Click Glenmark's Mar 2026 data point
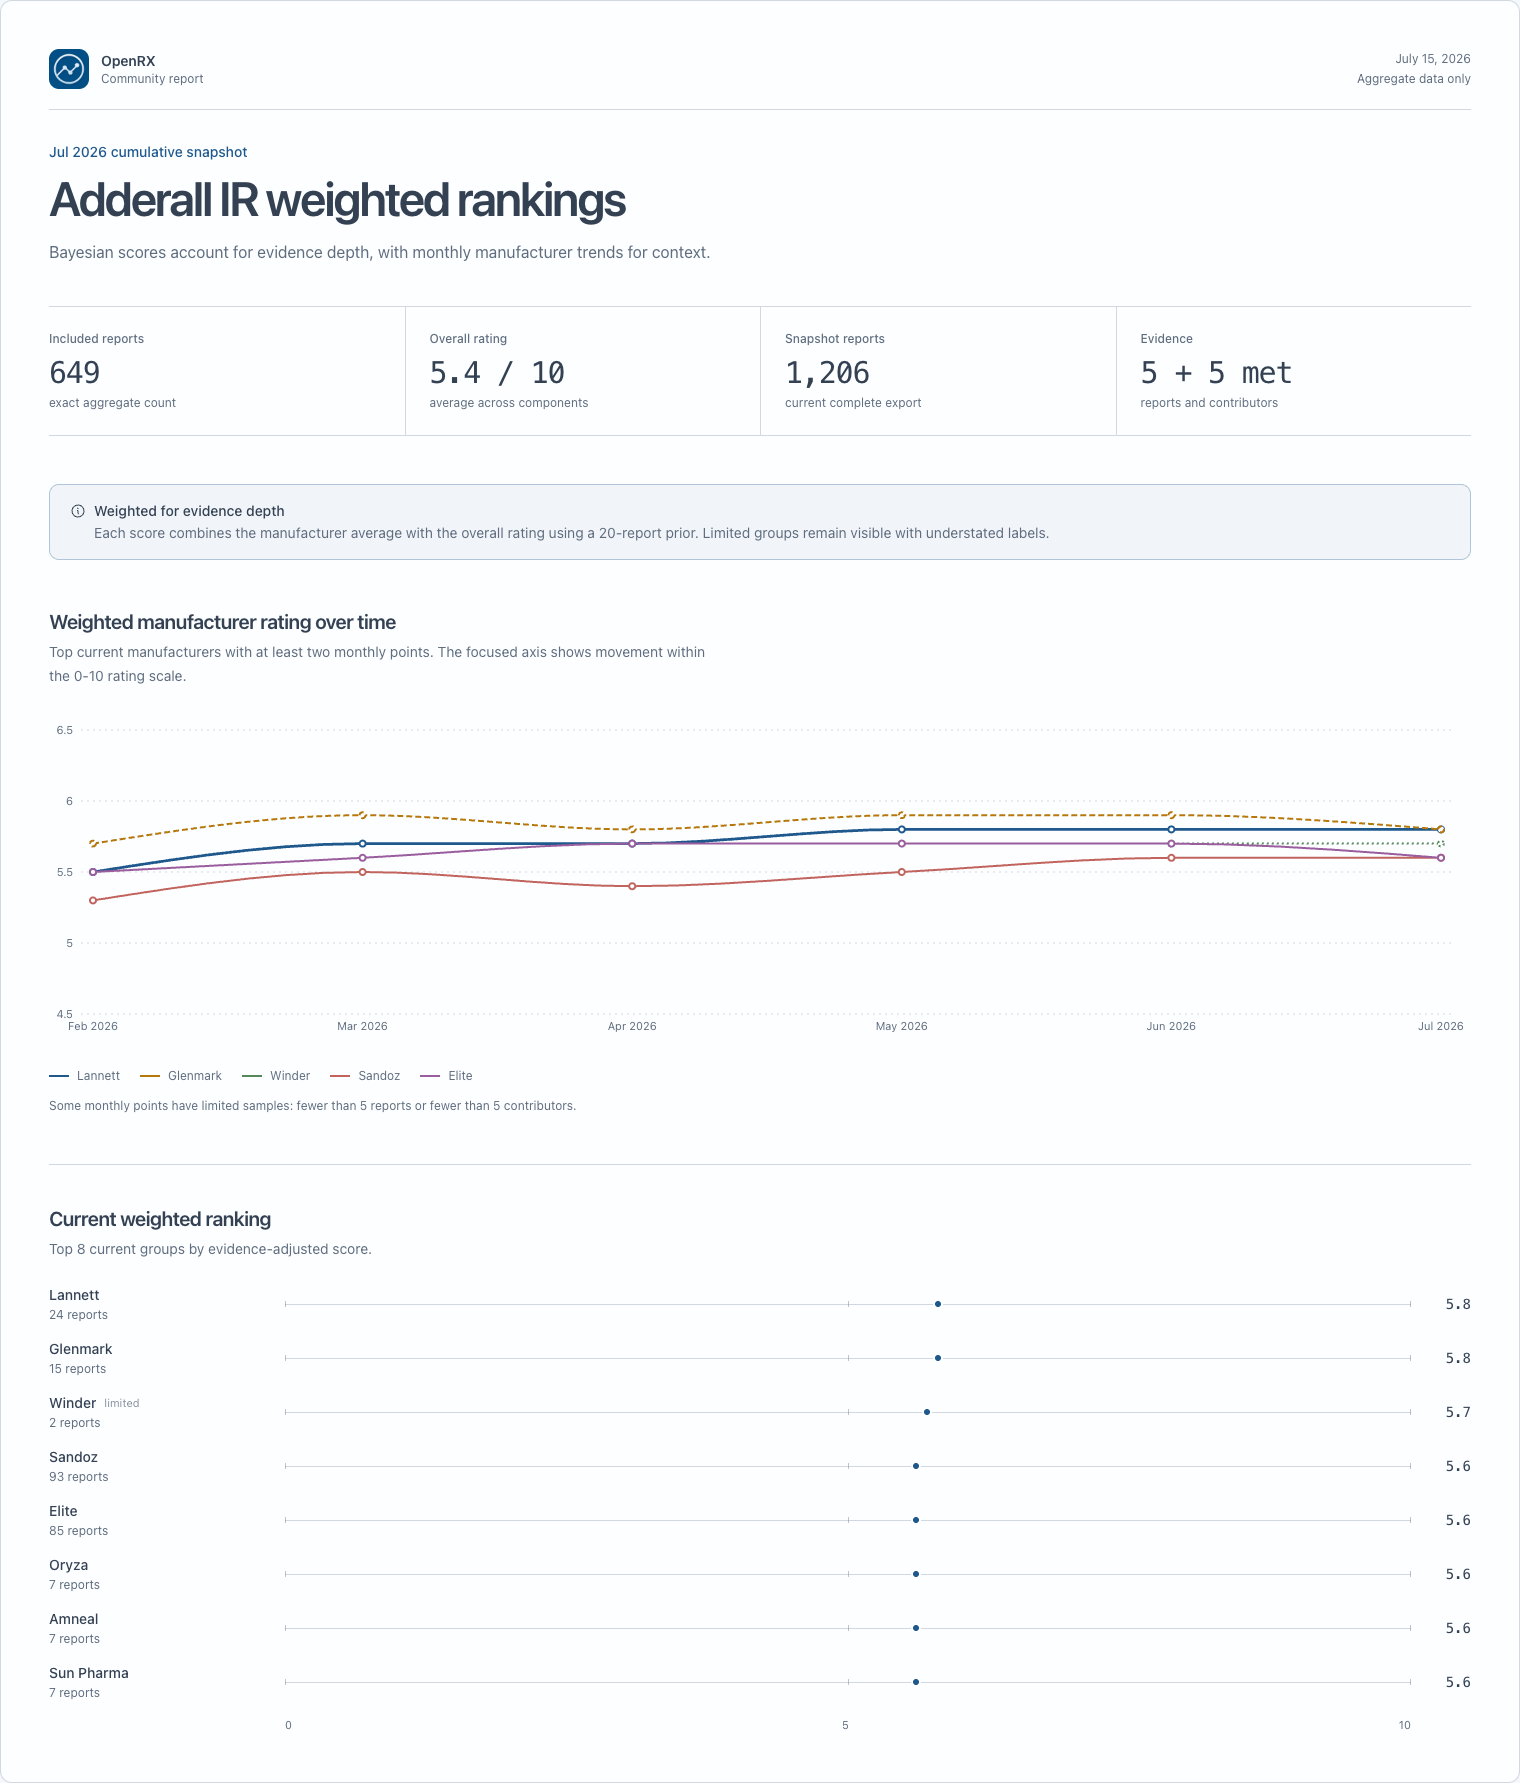The width and height of the screenshot is (1520, 1783). click(362, 815)
